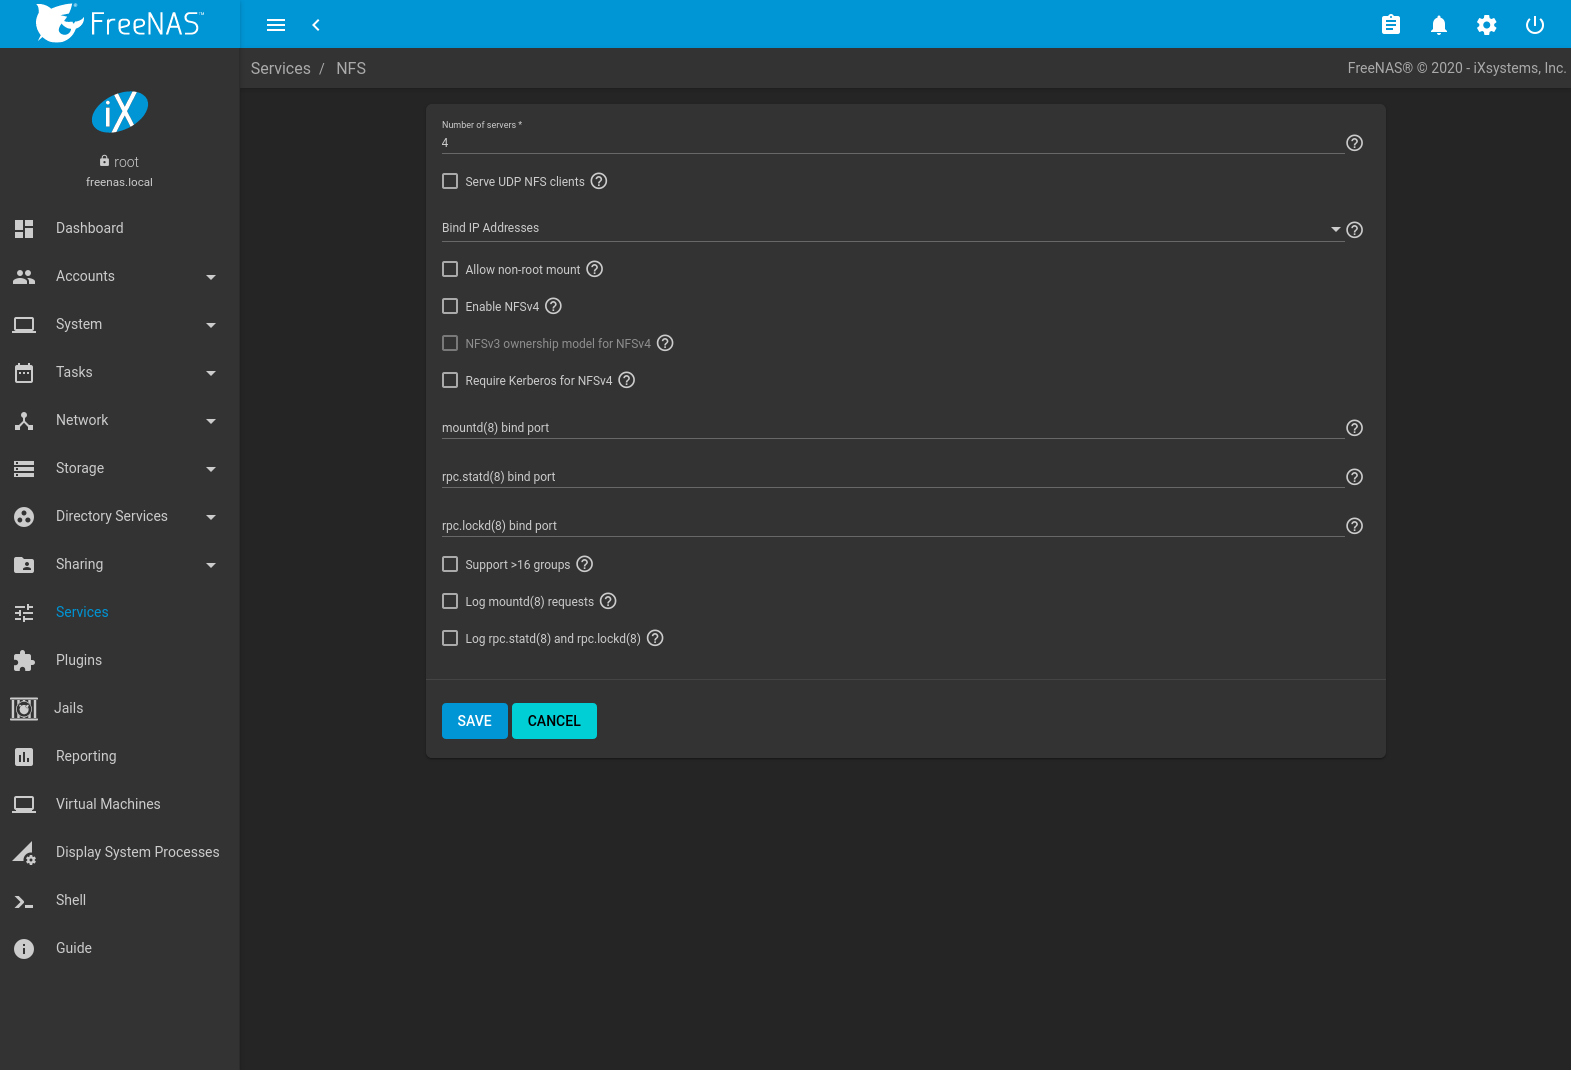Screen dimensions: 1571x1070
Task: Collapse sidebar with the back chevron
Action: (316, 25)
